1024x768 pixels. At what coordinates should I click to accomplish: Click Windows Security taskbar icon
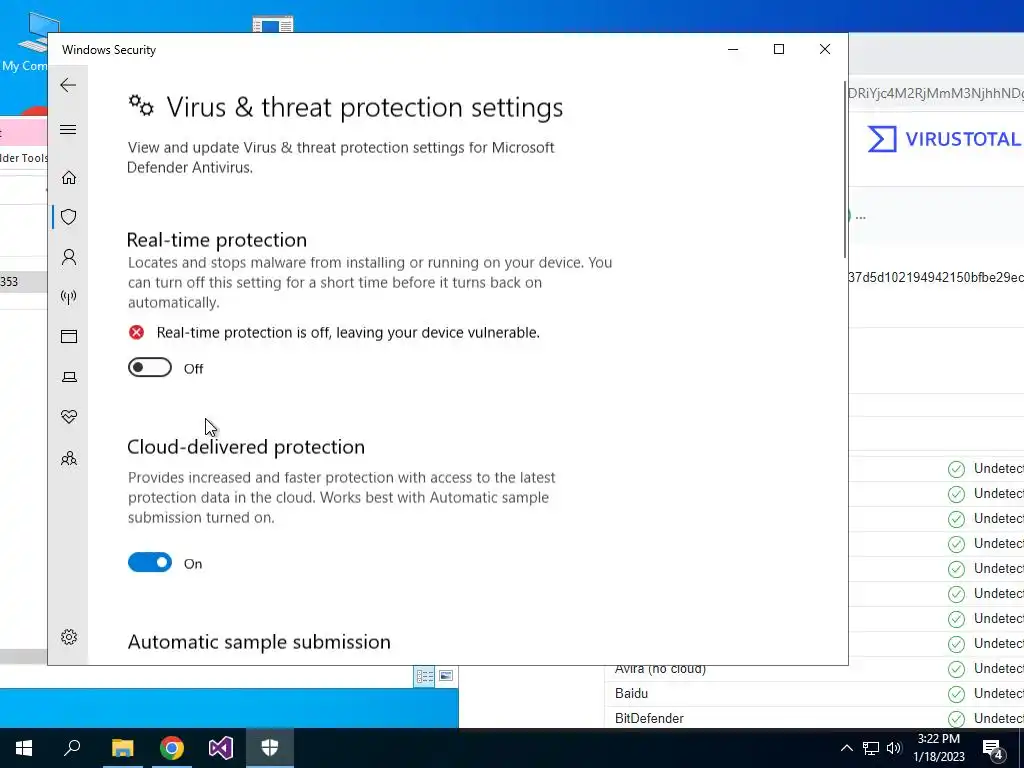(x=270, y=748)
